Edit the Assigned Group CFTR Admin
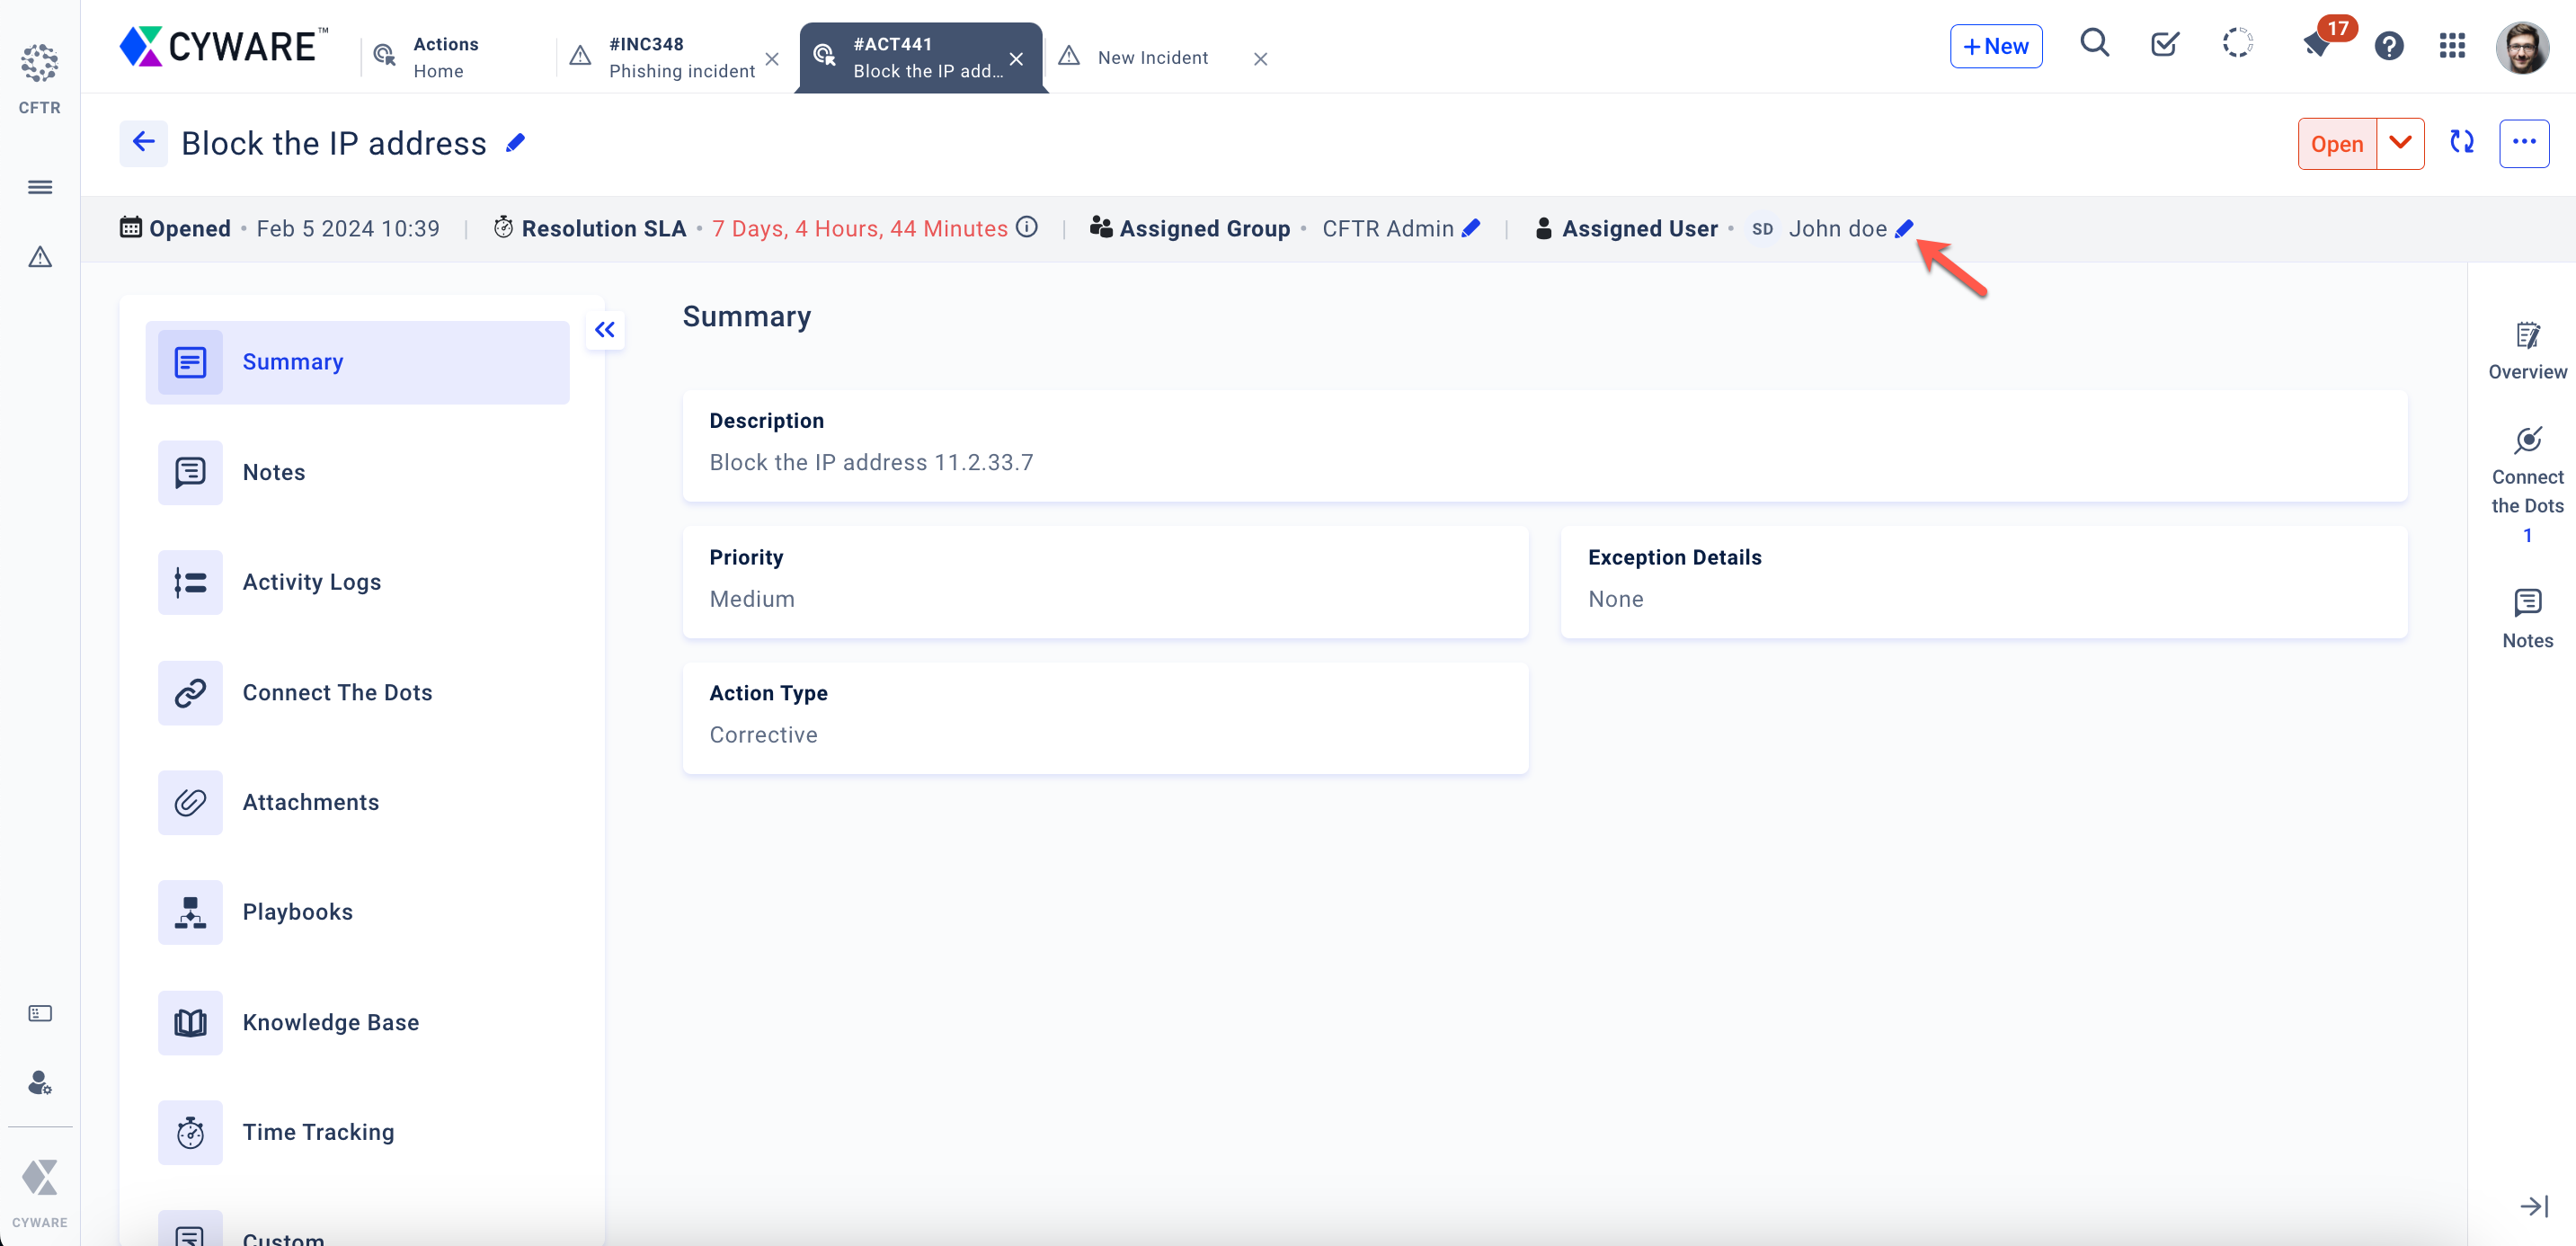The width and height of the screenshot is (2576, 1246). tap(1471, 229)
